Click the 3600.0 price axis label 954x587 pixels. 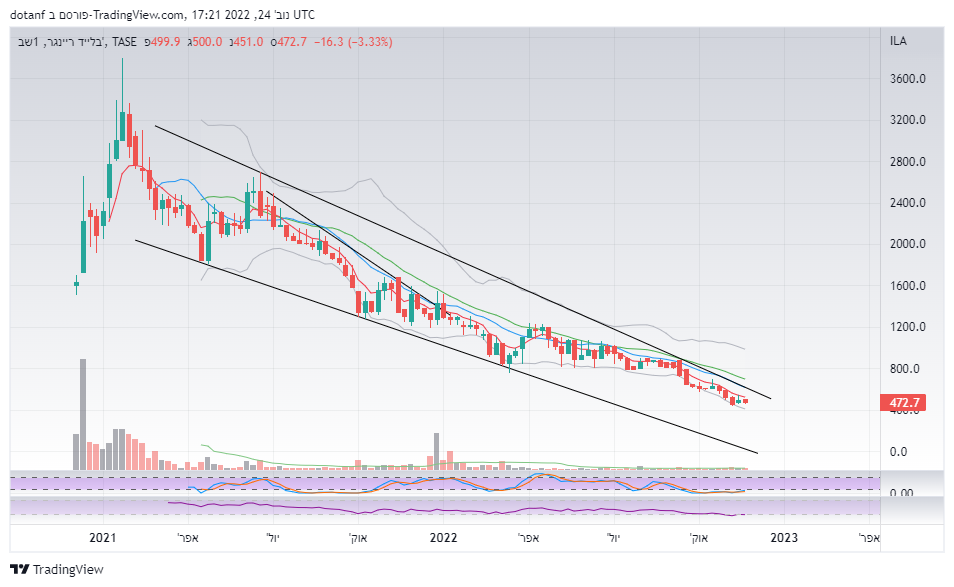pyautogui.click(x=908, y=78)
